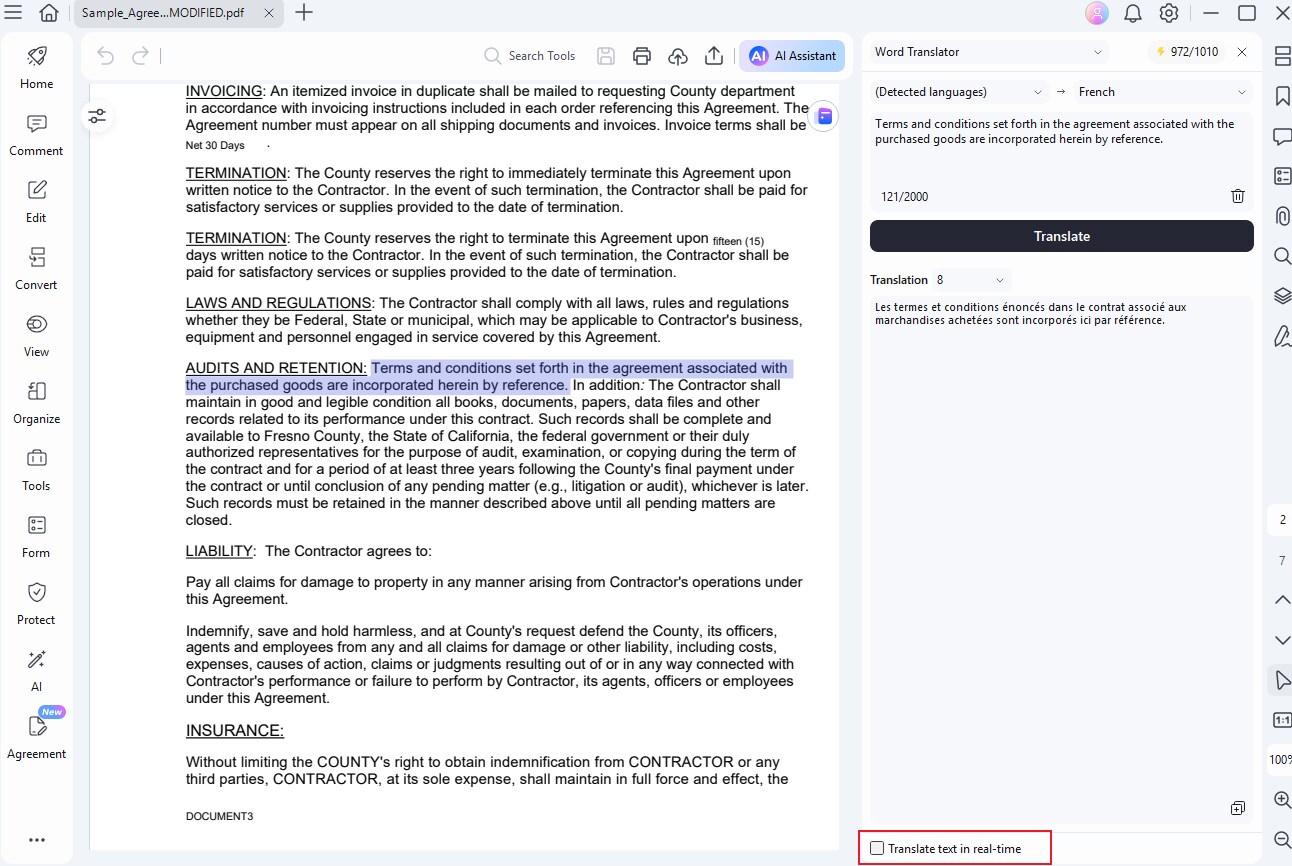The image size is (1292, 866).
Task: Click the floating translate icon on the page
Action: click(x=824, y=116)
